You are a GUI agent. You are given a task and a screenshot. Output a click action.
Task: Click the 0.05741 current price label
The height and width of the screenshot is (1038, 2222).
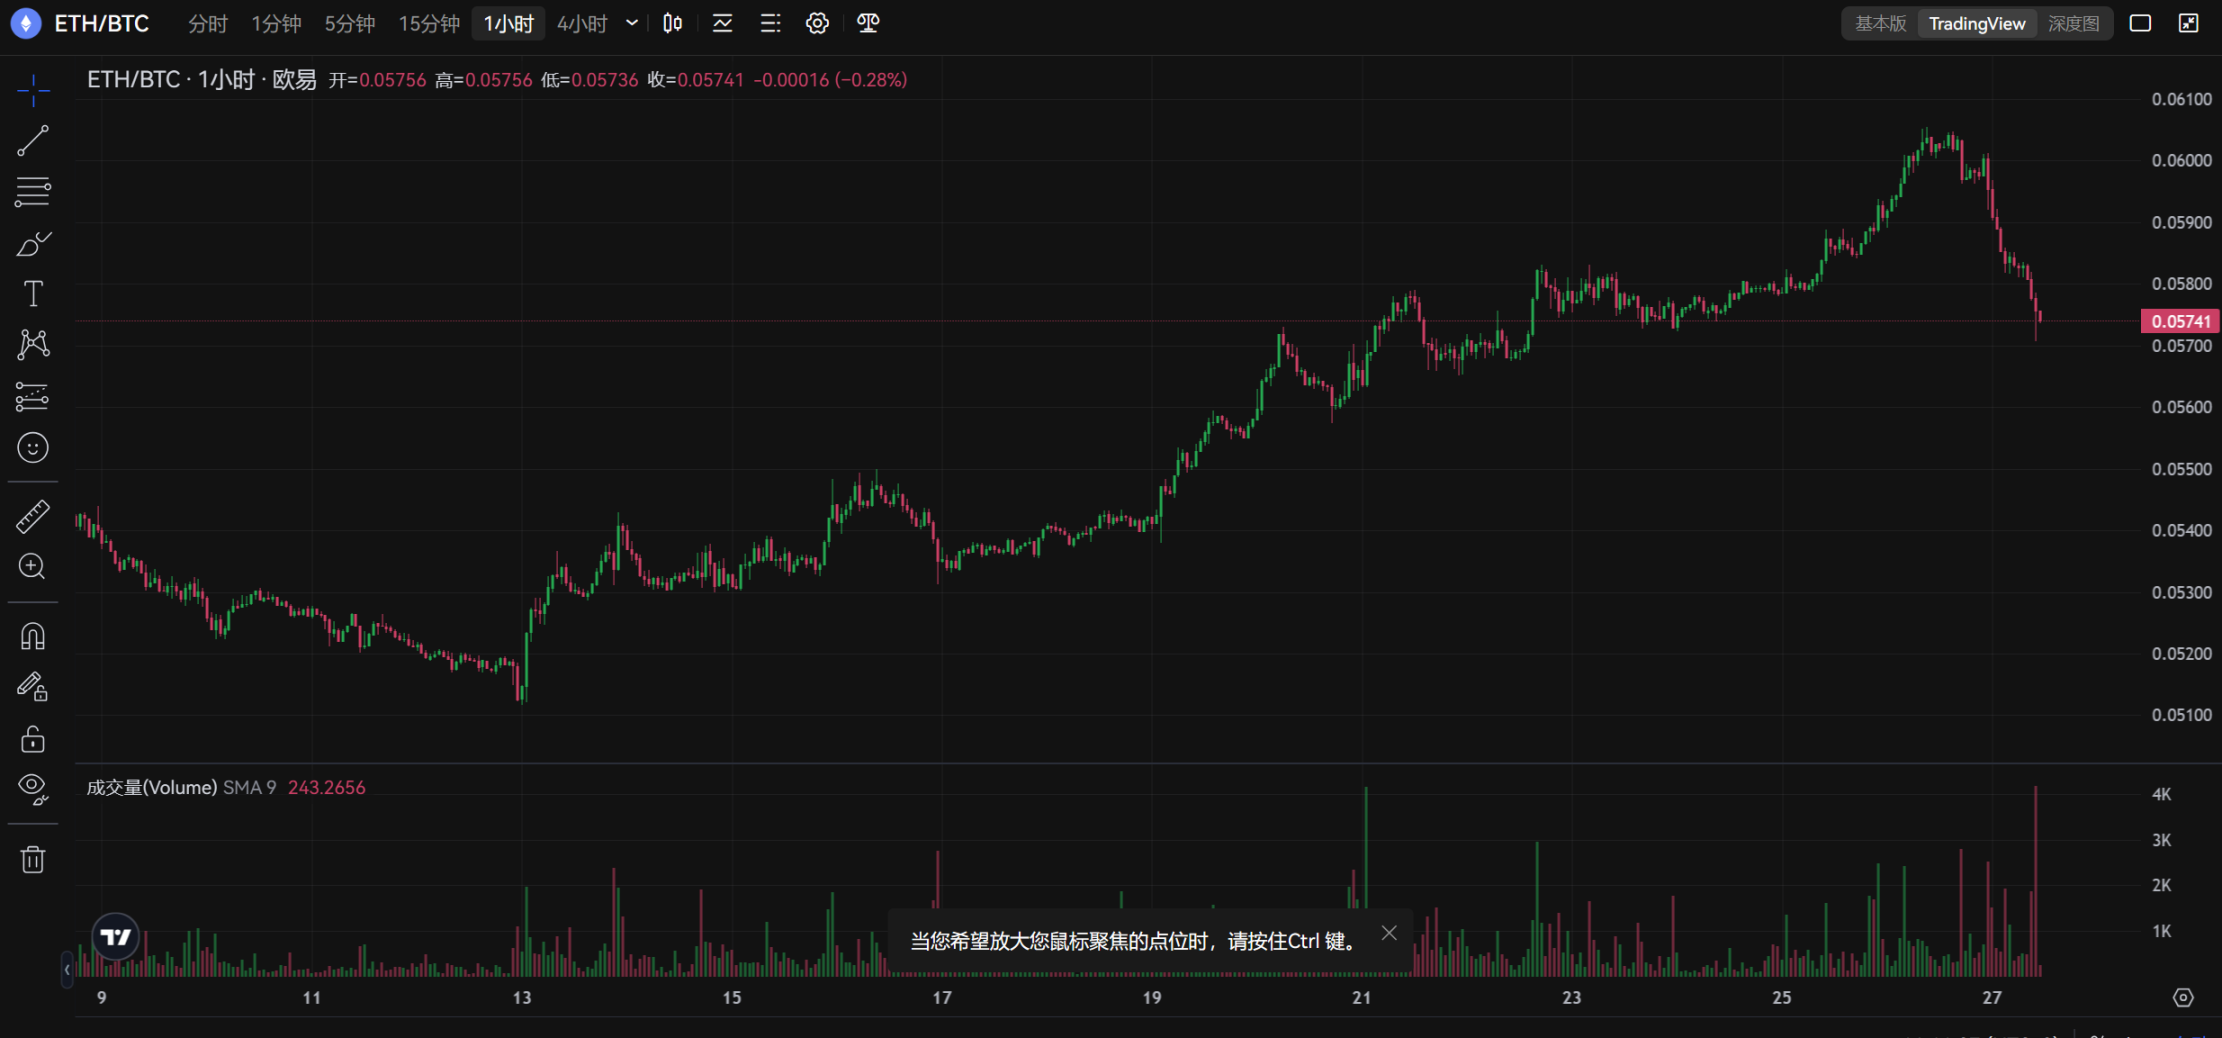pyautogui.click(x=2180, y=321)
